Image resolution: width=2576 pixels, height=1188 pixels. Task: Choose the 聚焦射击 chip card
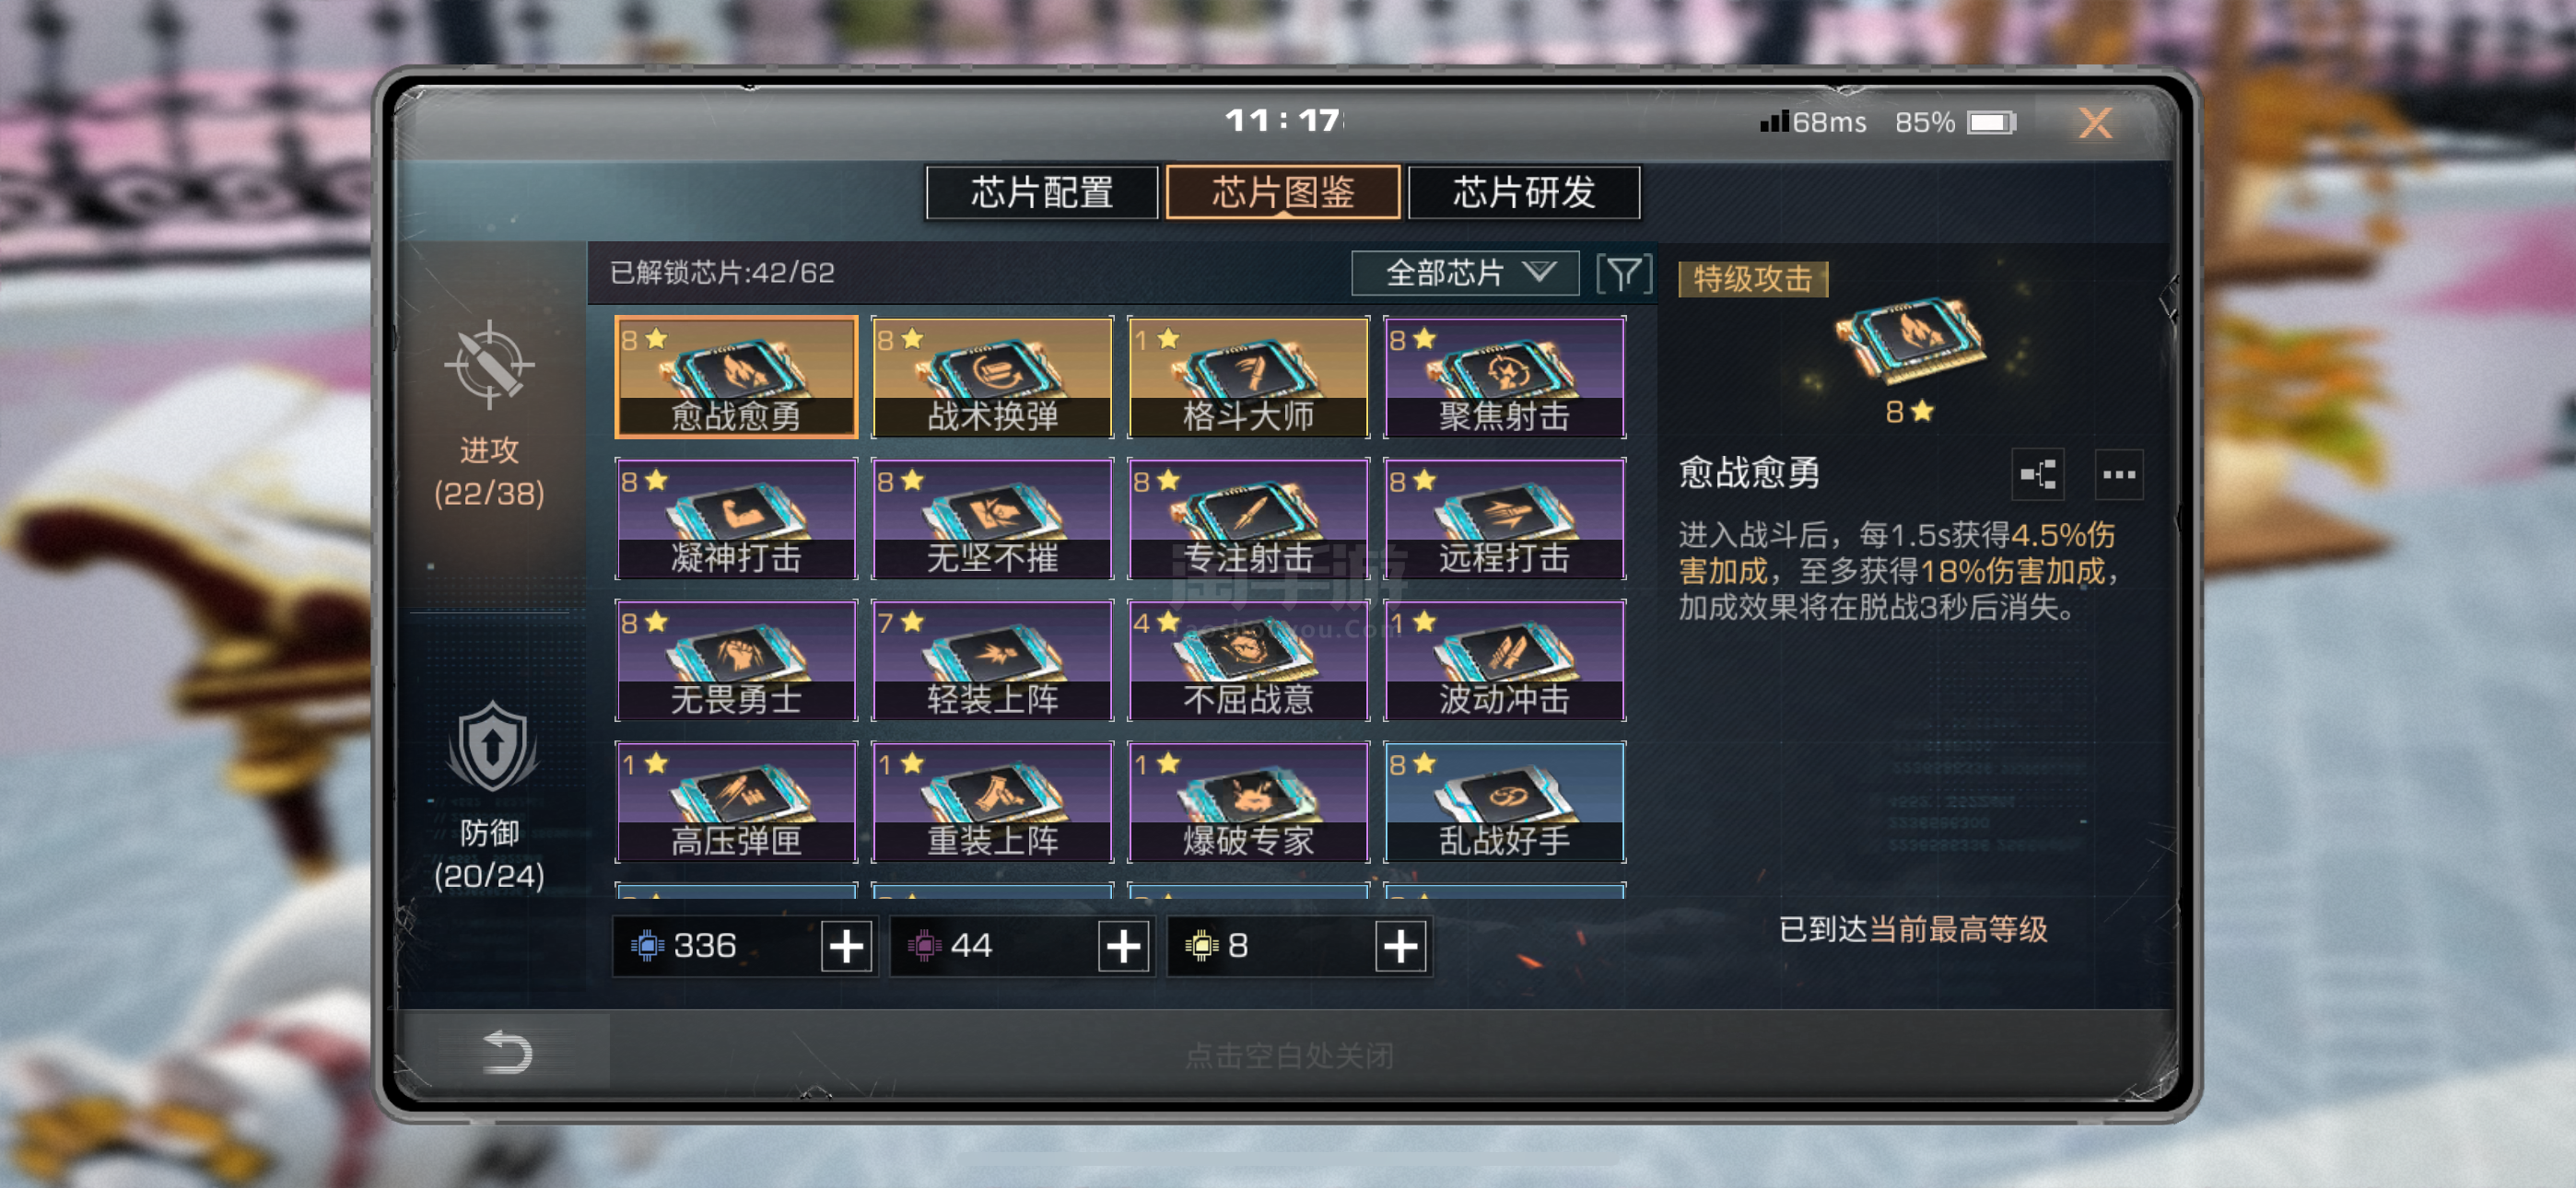click(1504, 377)
